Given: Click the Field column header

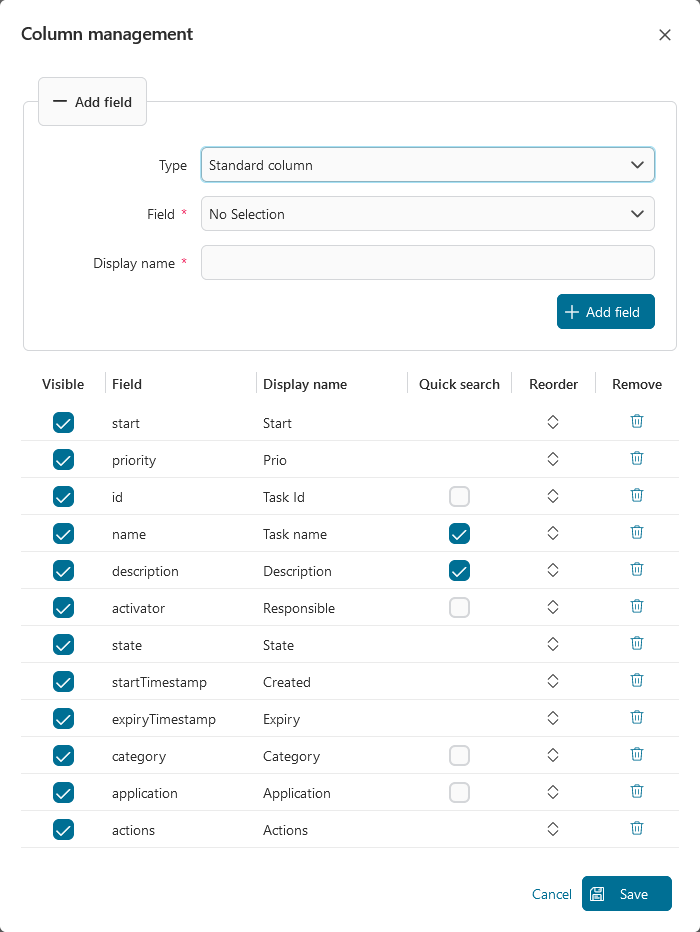Looking at the screenshot, I should pyautogui.click(x=127, y=384).
